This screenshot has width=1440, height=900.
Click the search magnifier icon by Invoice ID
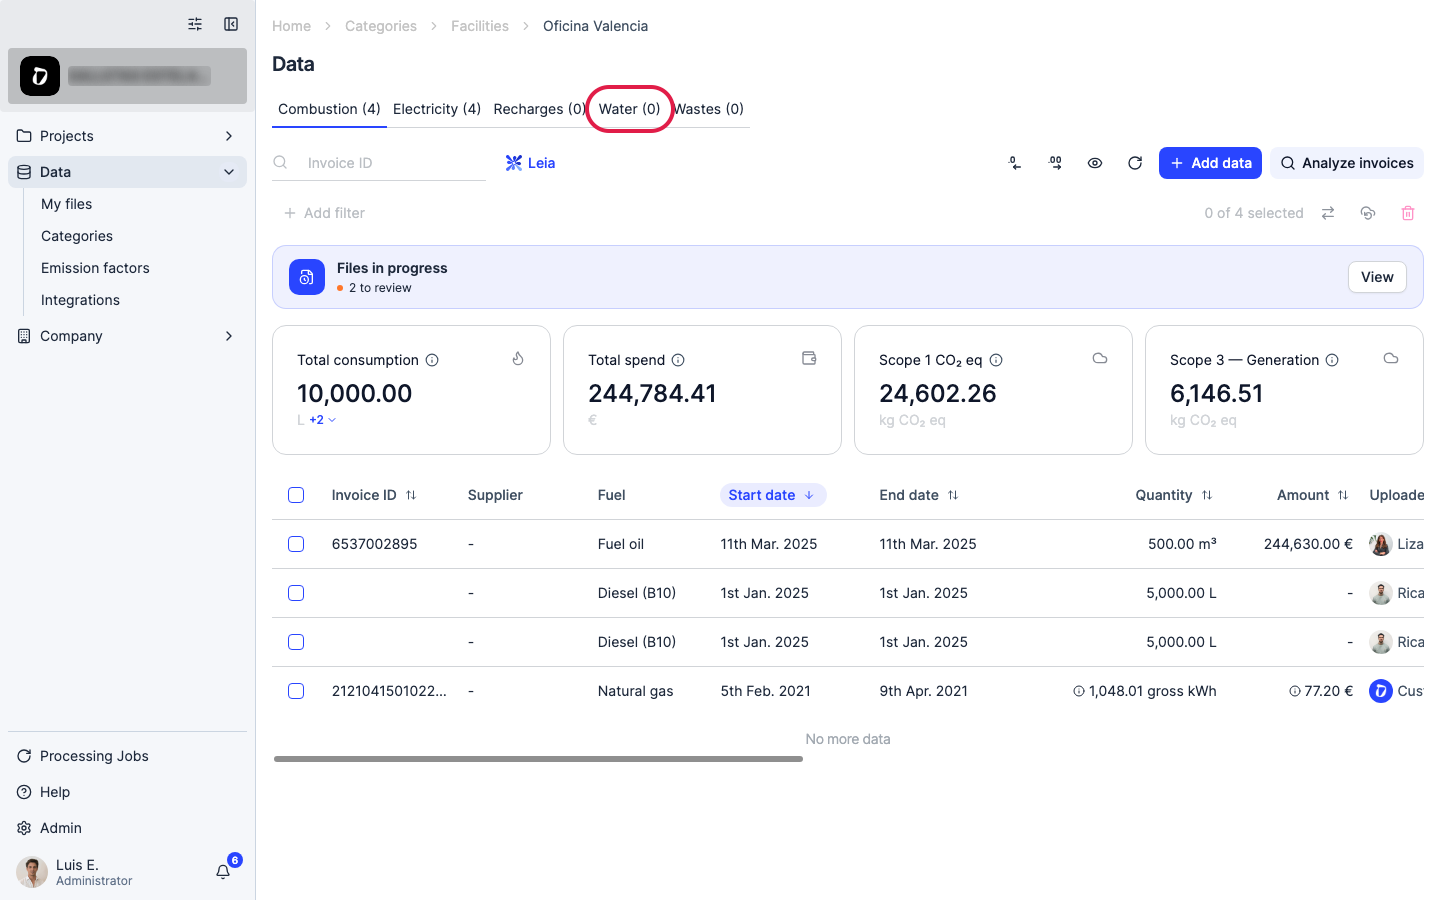[281, 162]
